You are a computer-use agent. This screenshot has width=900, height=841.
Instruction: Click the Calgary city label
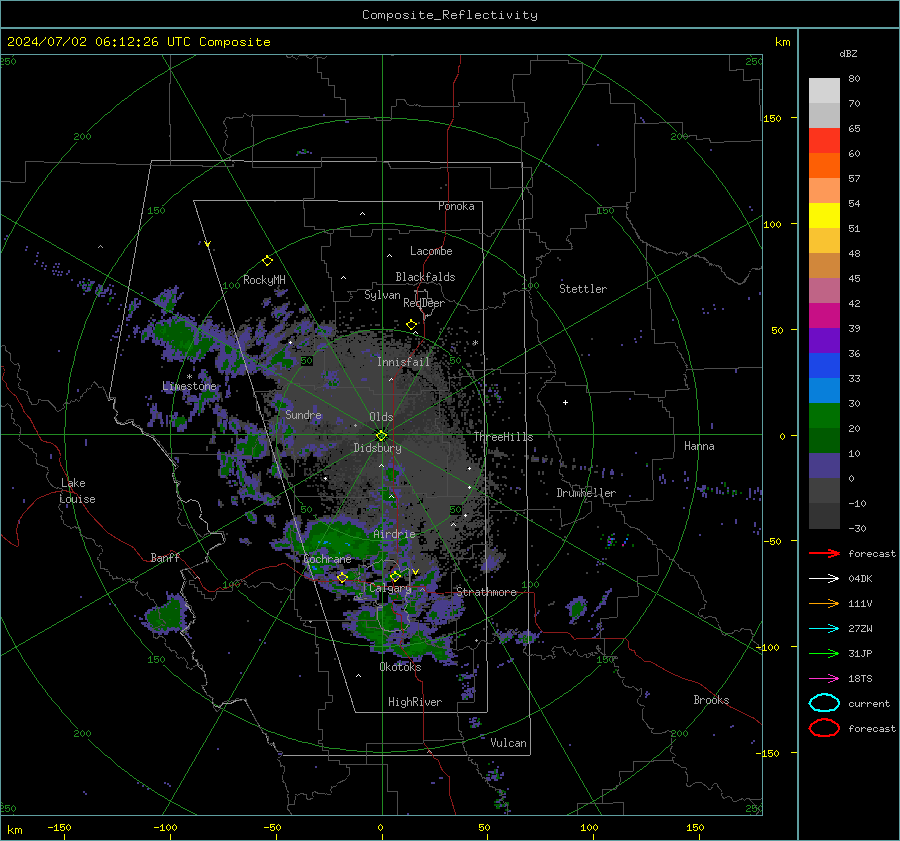tap(390, 588)
